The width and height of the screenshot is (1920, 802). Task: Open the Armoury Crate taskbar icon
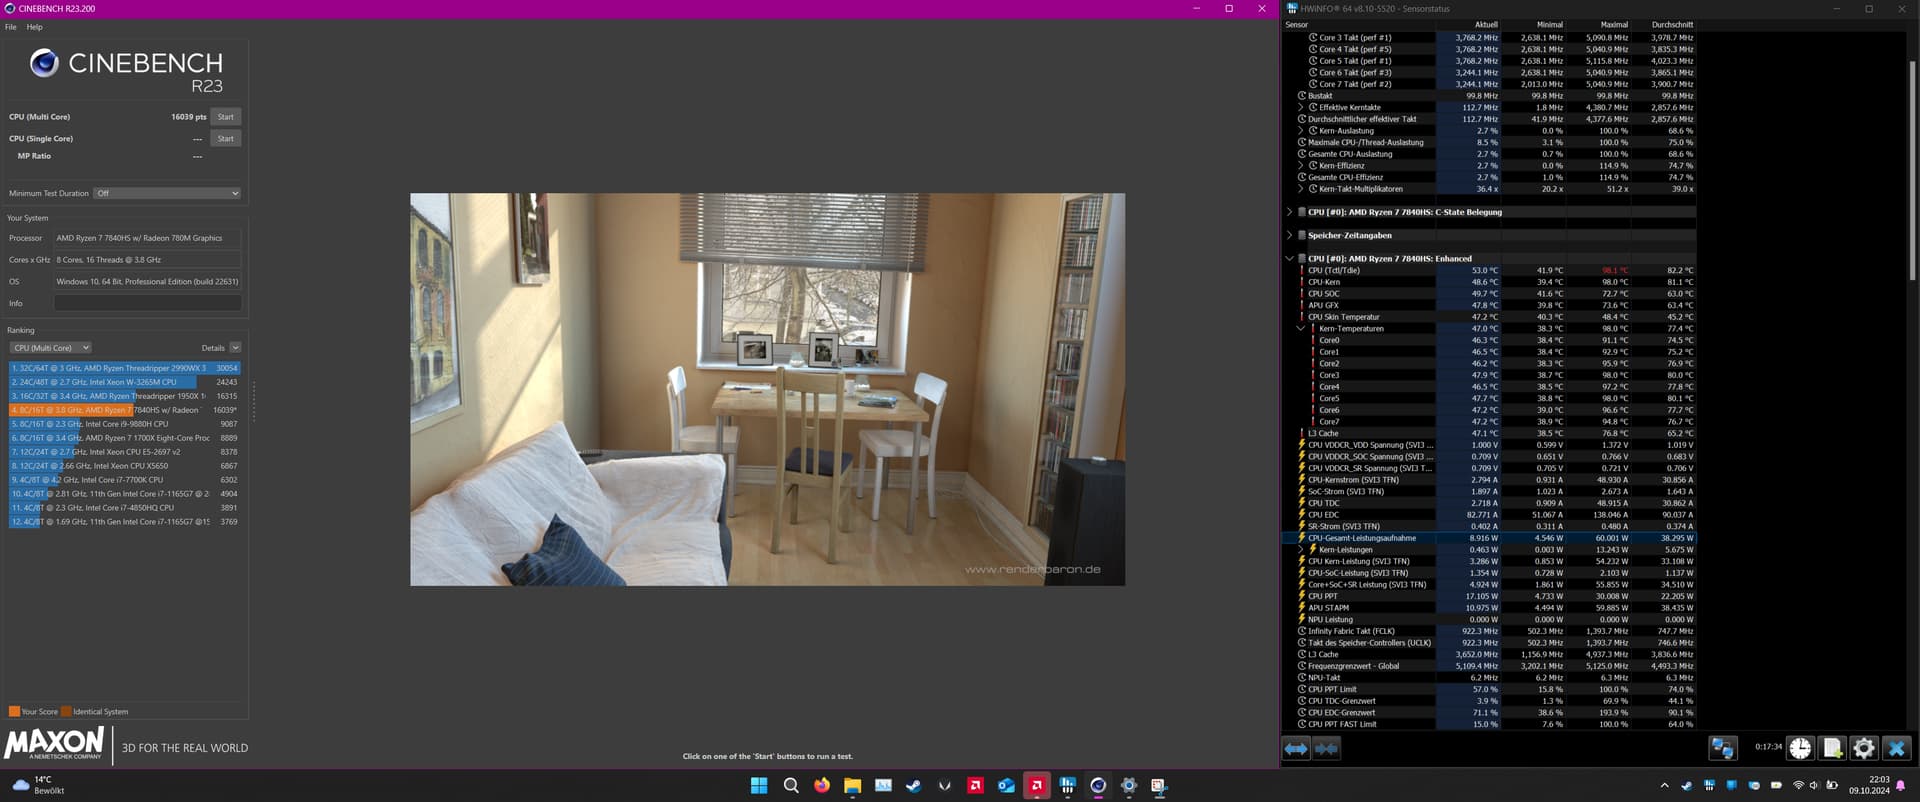click(945, 785)
